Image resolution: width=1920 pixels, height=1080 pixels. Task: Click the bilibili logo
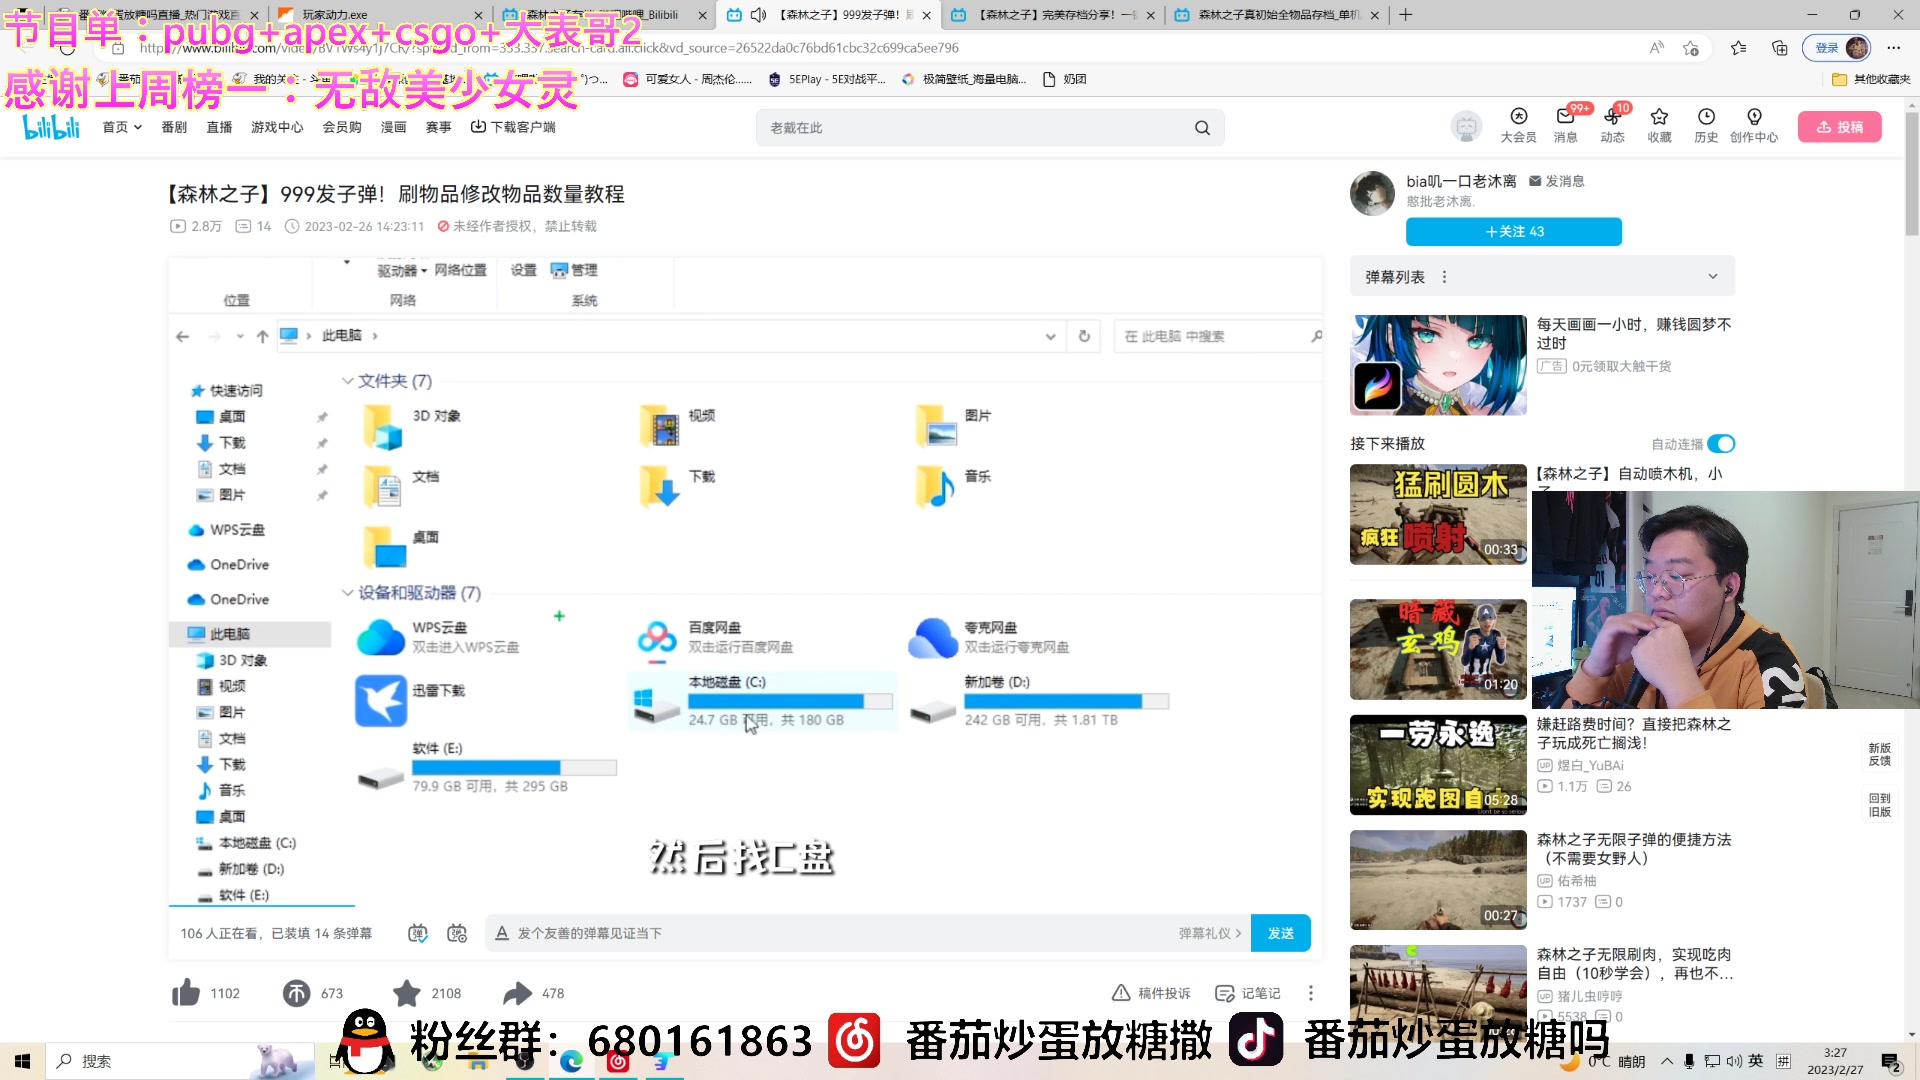[x=51, y=127]
